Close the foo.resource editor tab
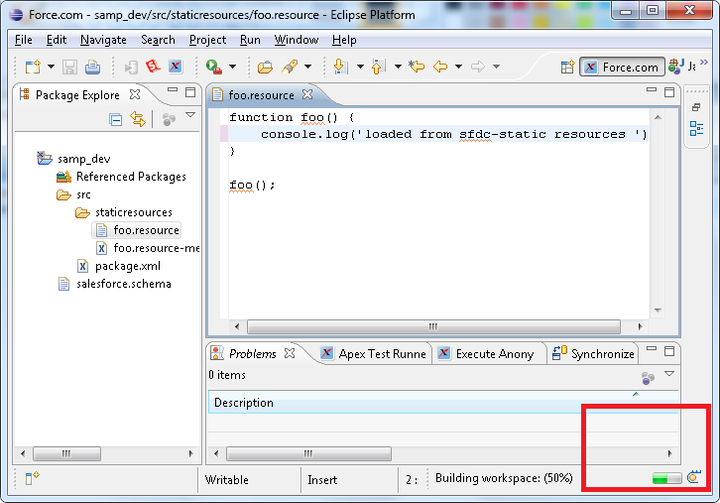 [x=307, y=94]
